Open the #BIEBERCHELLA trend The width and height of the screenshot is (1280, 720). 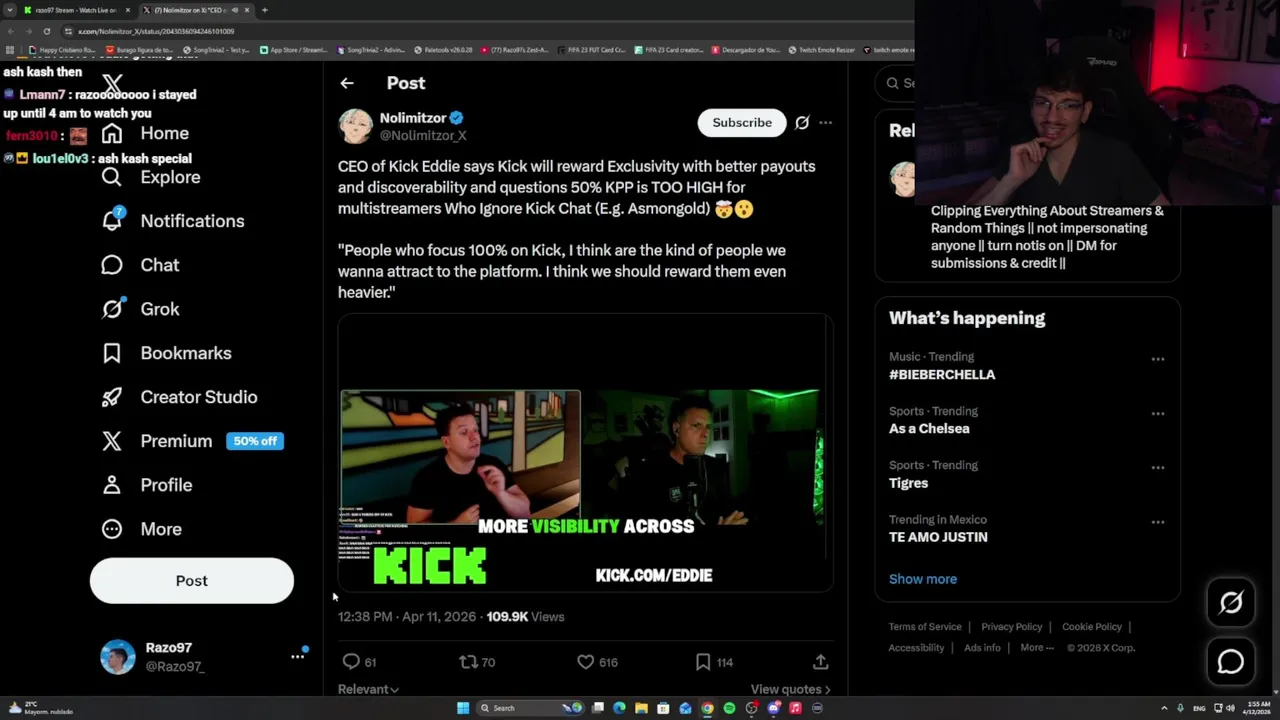point(942,374)
